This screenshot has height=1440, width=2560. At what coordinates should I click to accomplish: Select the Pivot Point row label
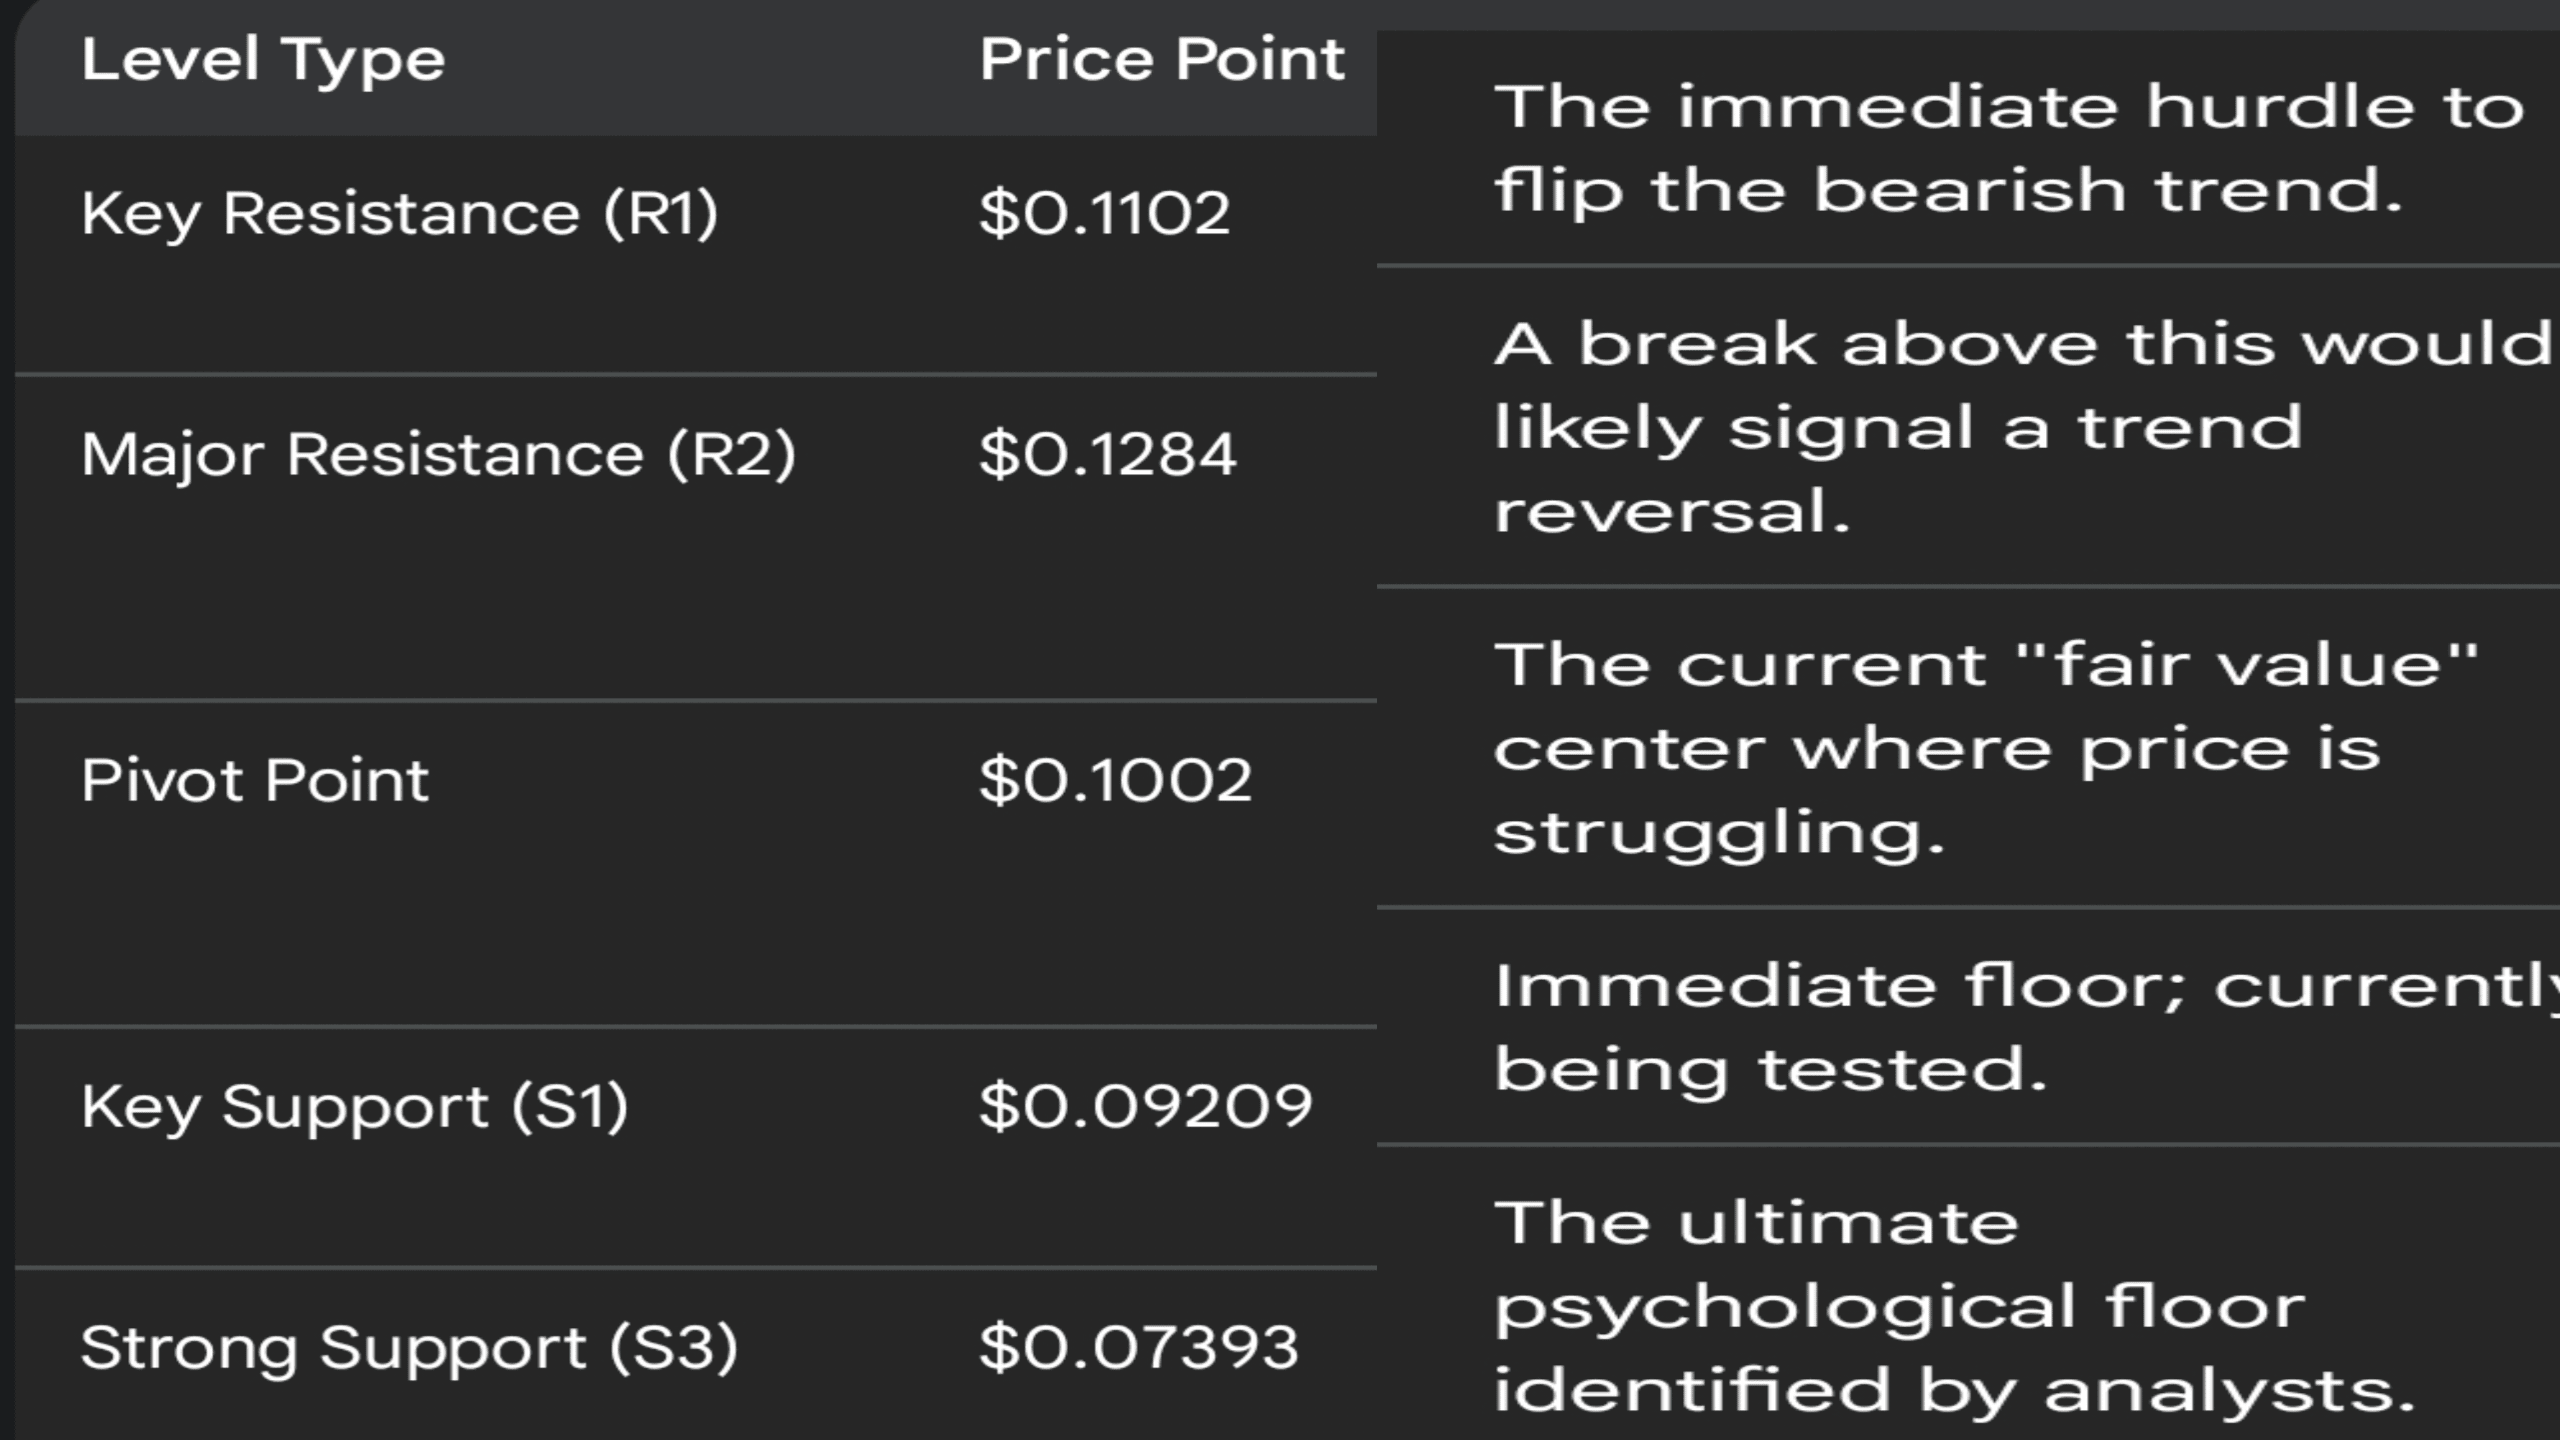point(255,780)
